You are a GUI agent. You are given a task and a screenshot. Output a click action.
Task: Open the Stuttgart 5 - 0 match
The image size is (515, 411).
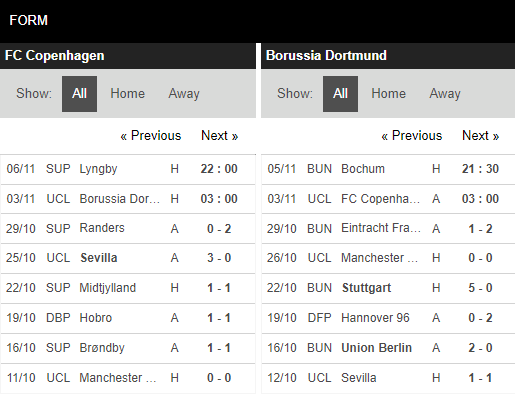pos(388,288)
